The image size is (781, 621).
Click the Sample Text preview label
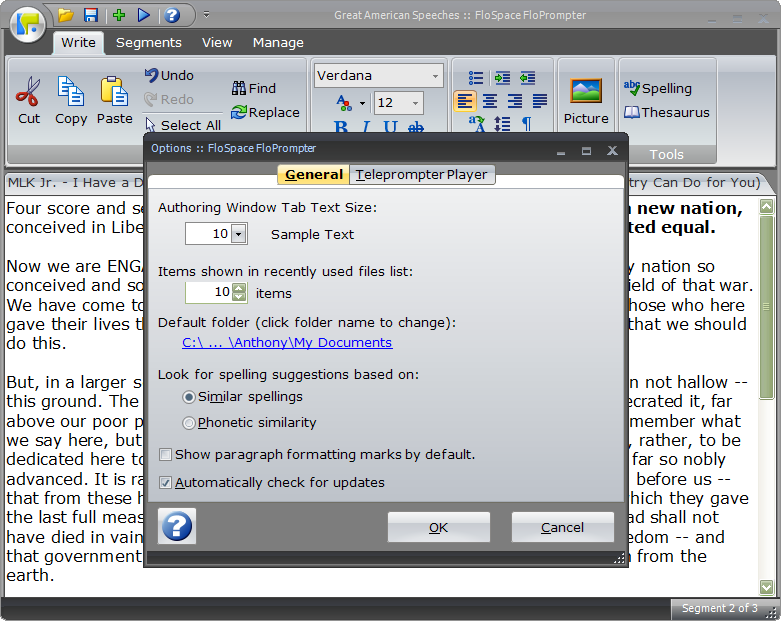(x=312, y=235)
